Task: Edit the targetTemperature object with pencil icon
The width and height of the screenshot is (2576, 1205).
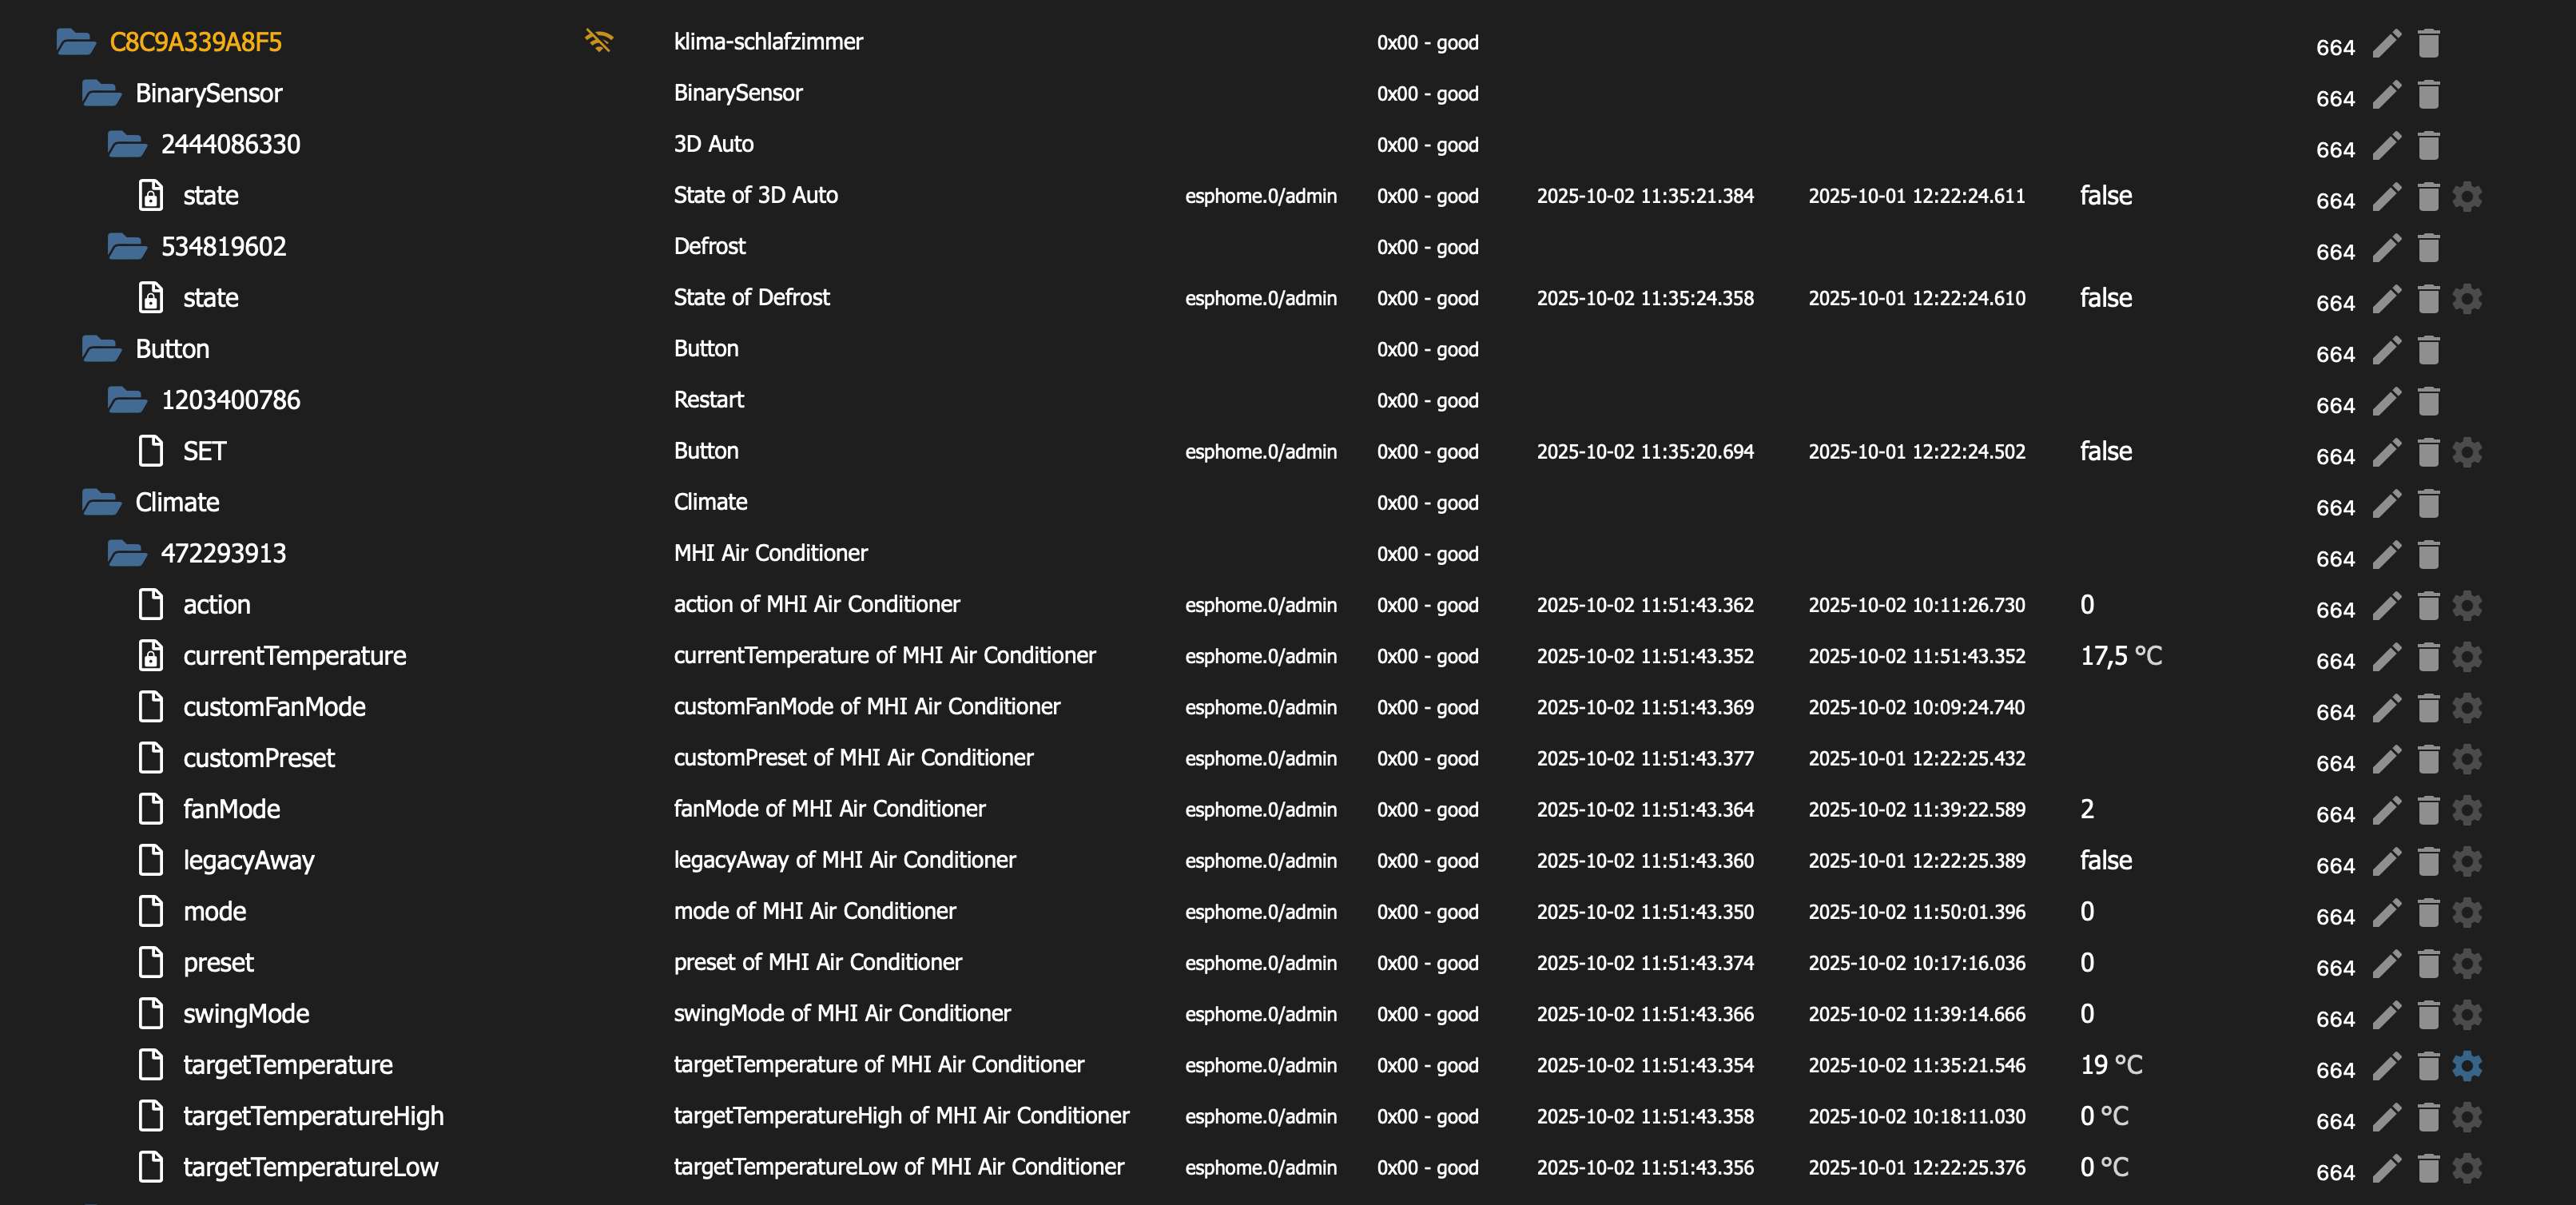Action: [2386, 1066]
